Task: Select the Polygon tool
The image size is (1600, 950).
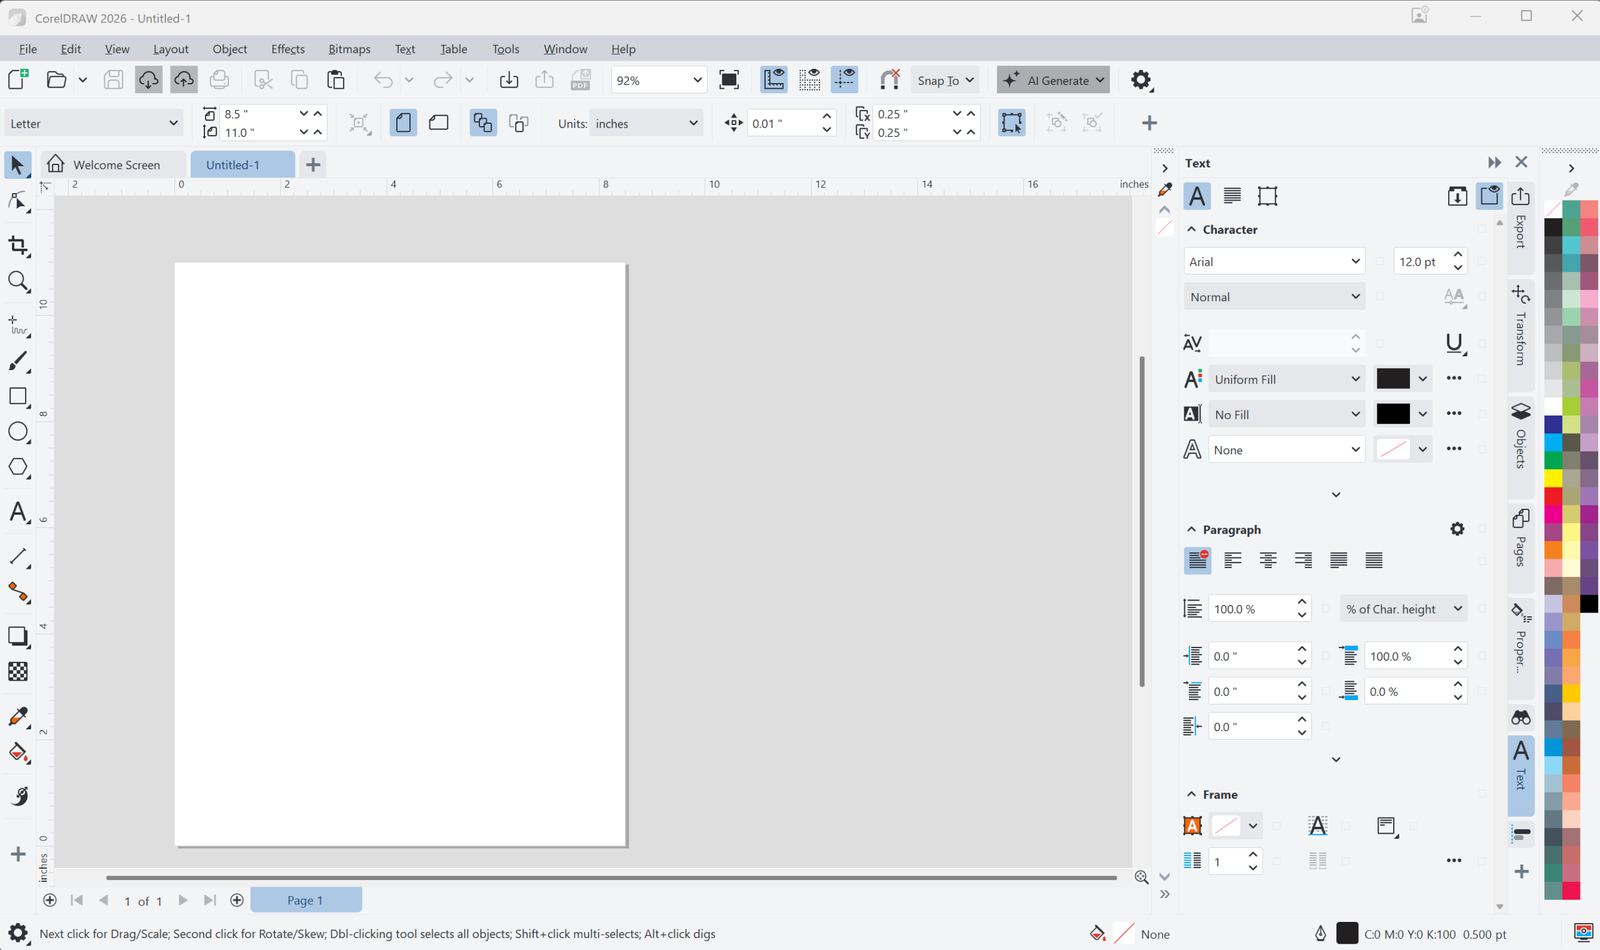Action: pos(18,468)
